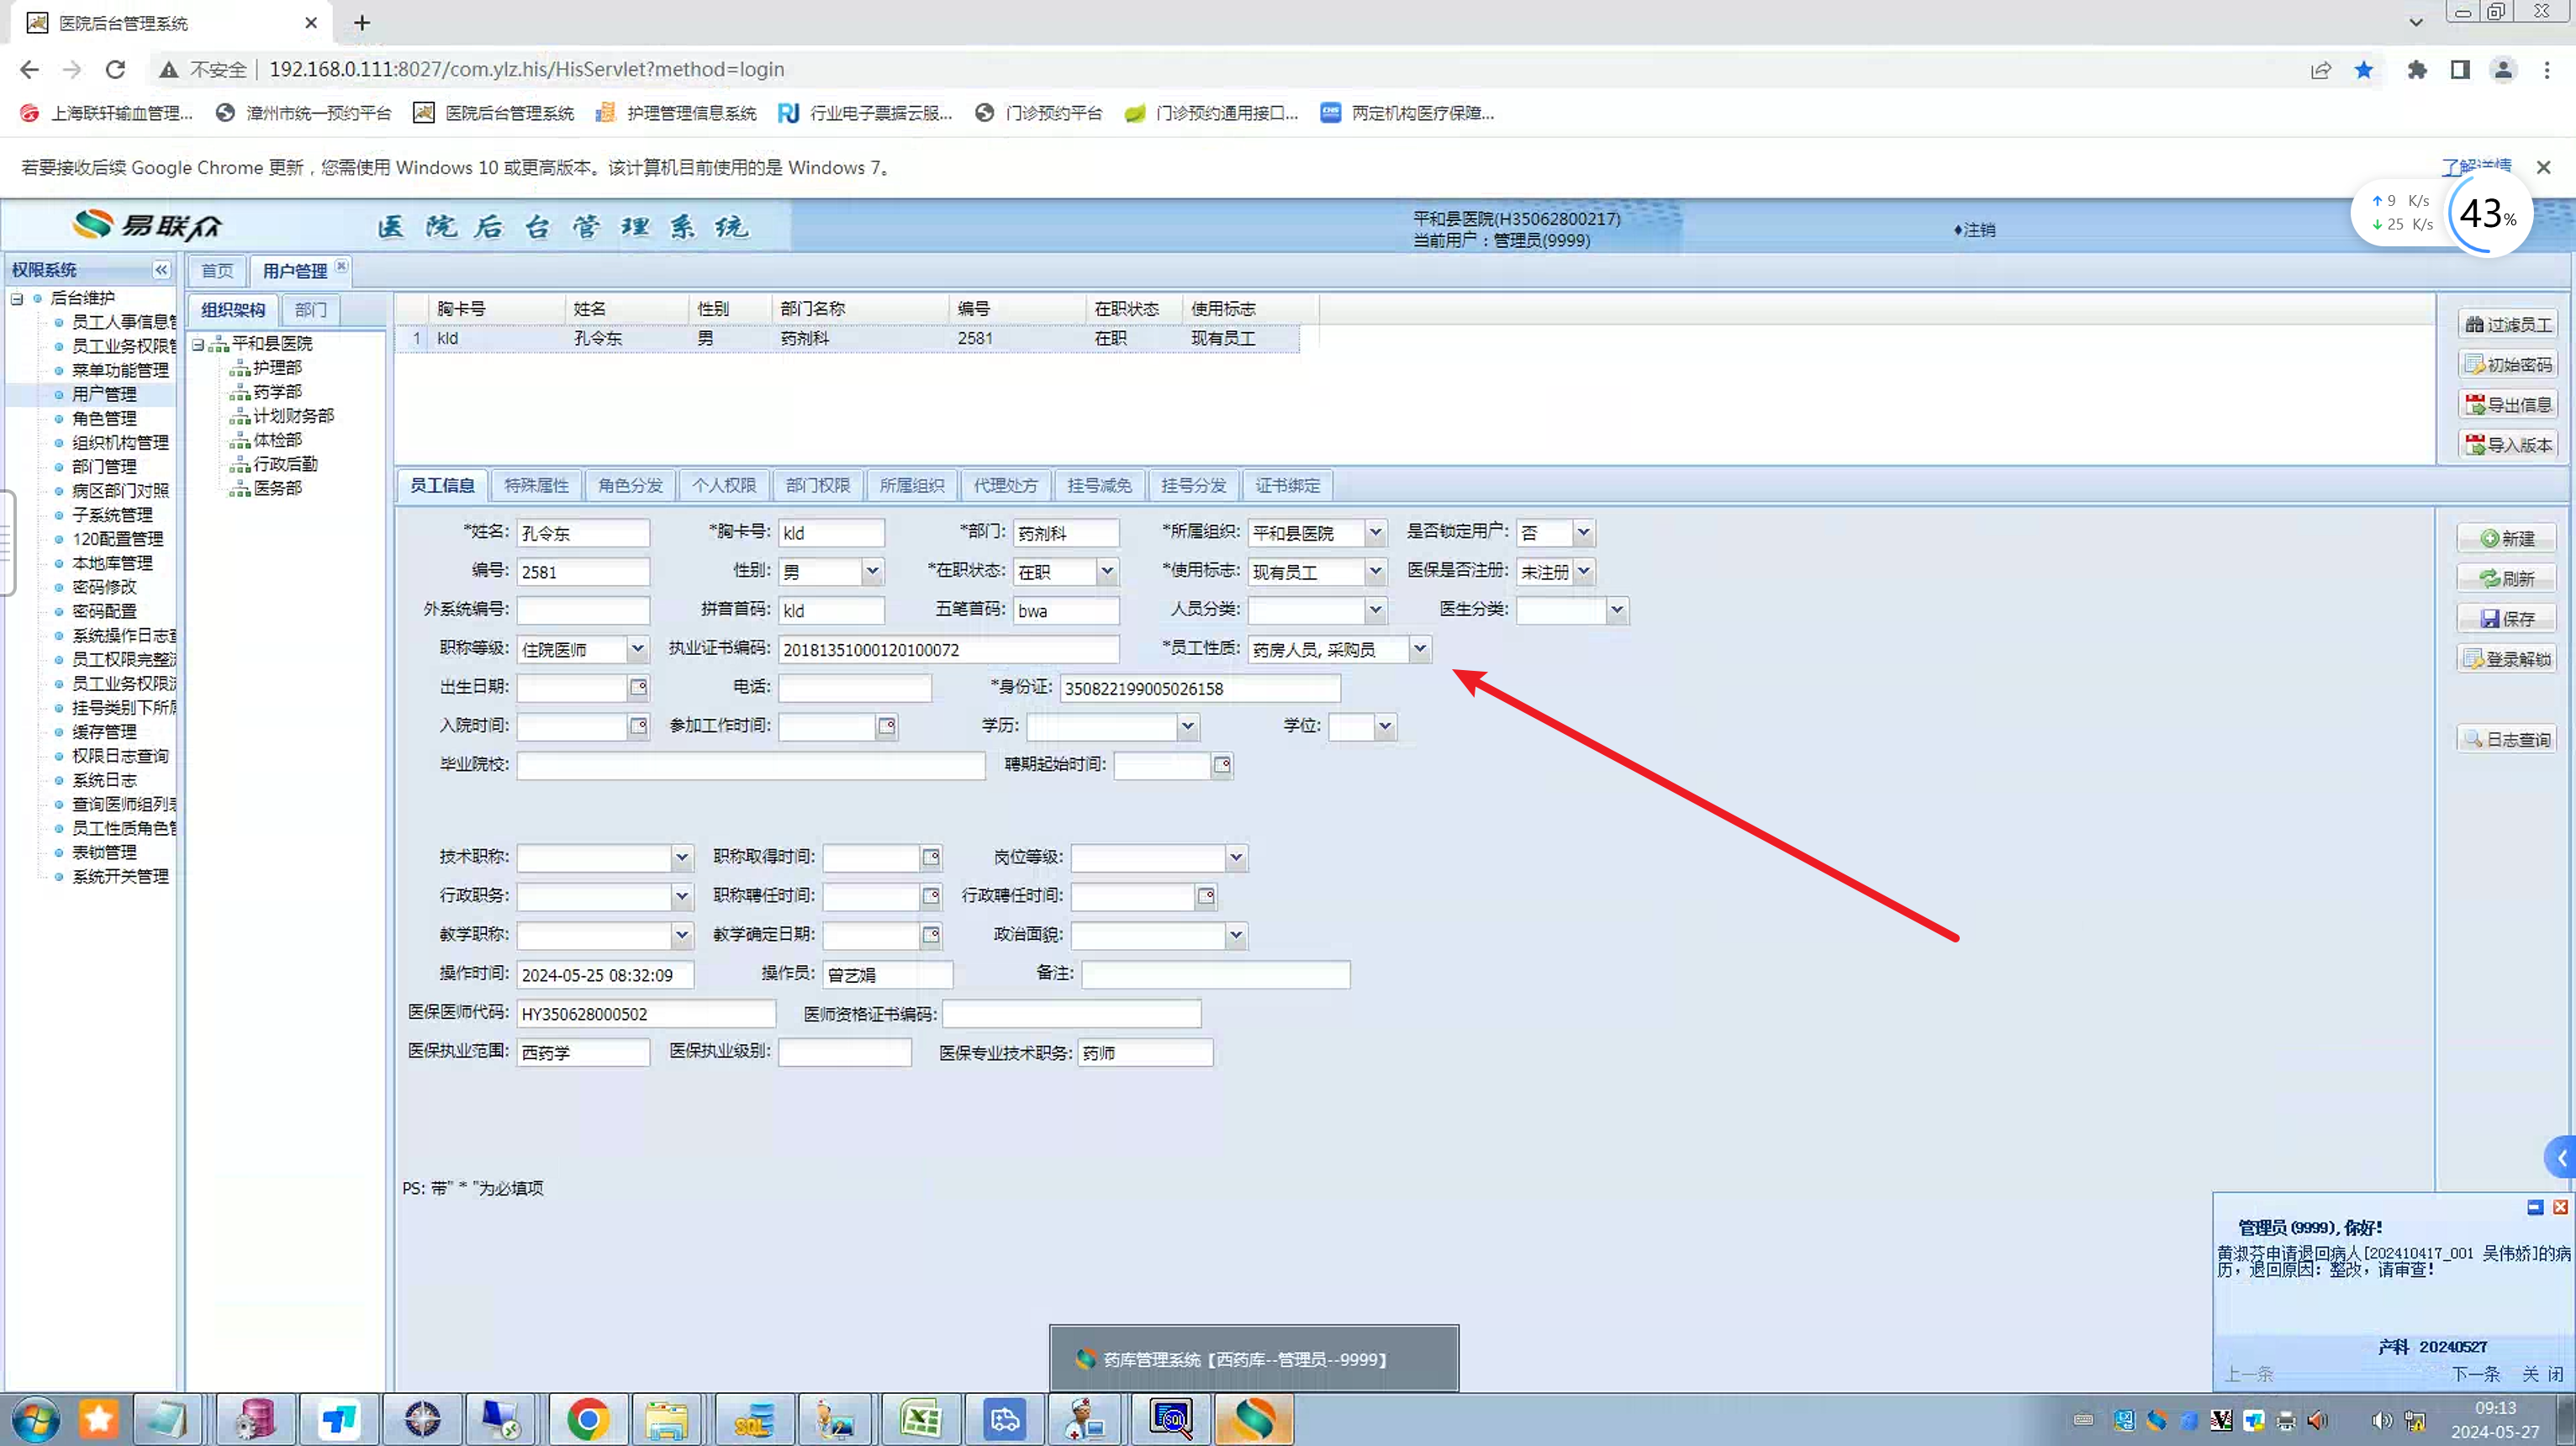This screenshot has height=1446, width=2576.
Task: Click the 保存 save button
Action: click(x=2507, y=619)
